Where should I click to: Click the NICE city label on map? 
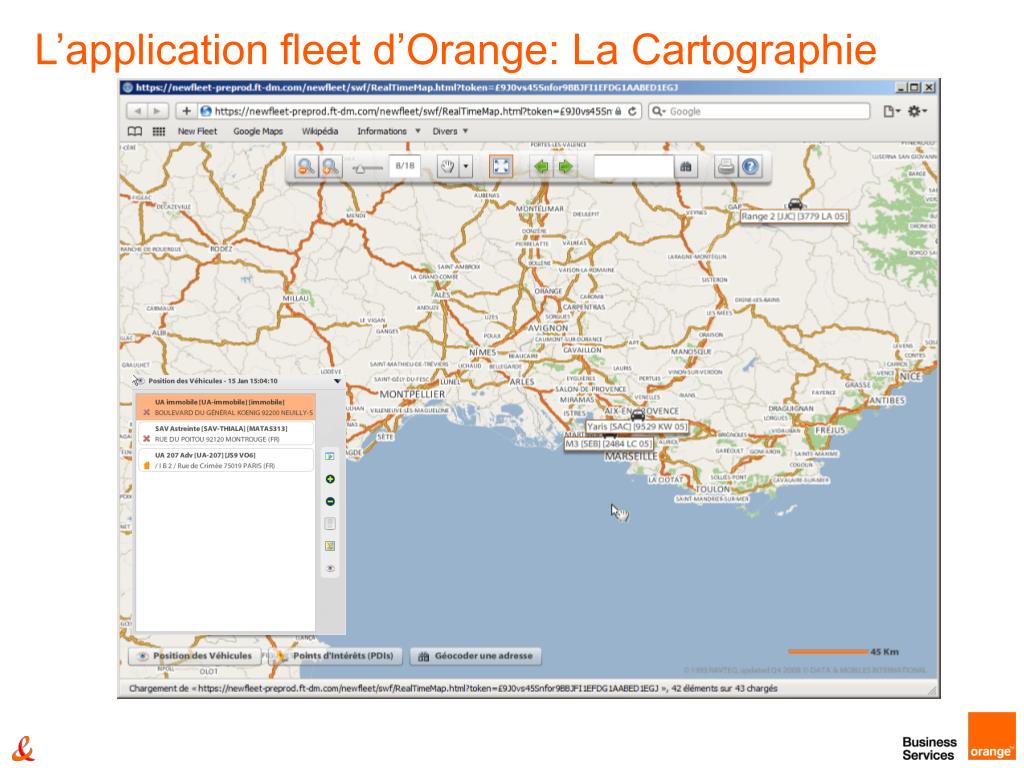pyautogui.click(x=910, y=377)
